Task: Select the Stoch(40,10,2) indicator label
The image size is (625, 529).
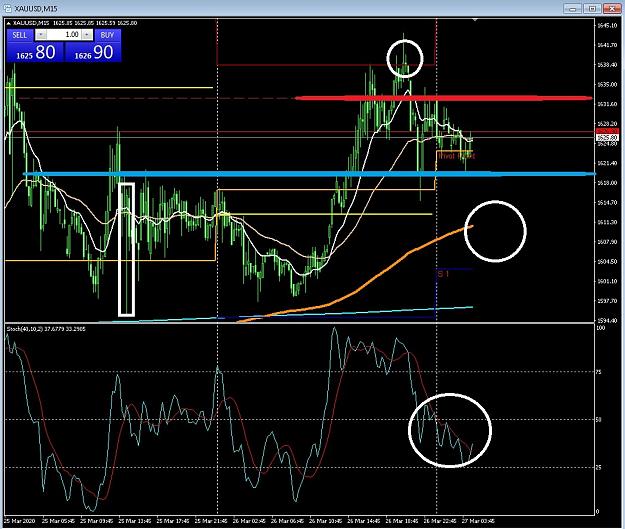Action: tap(46, 329)
